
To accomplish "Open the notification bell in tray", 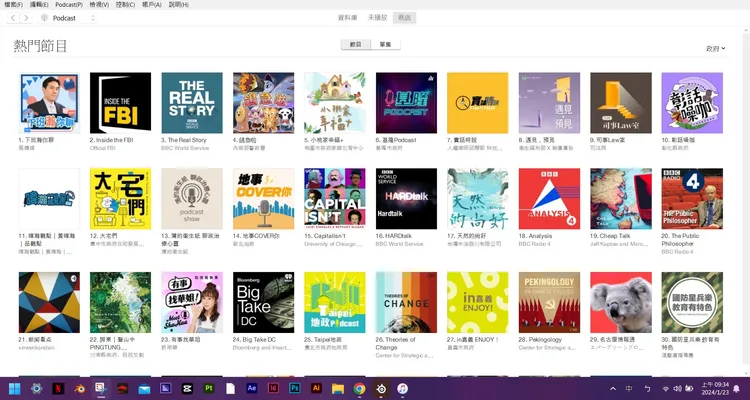I will (736, 389).
